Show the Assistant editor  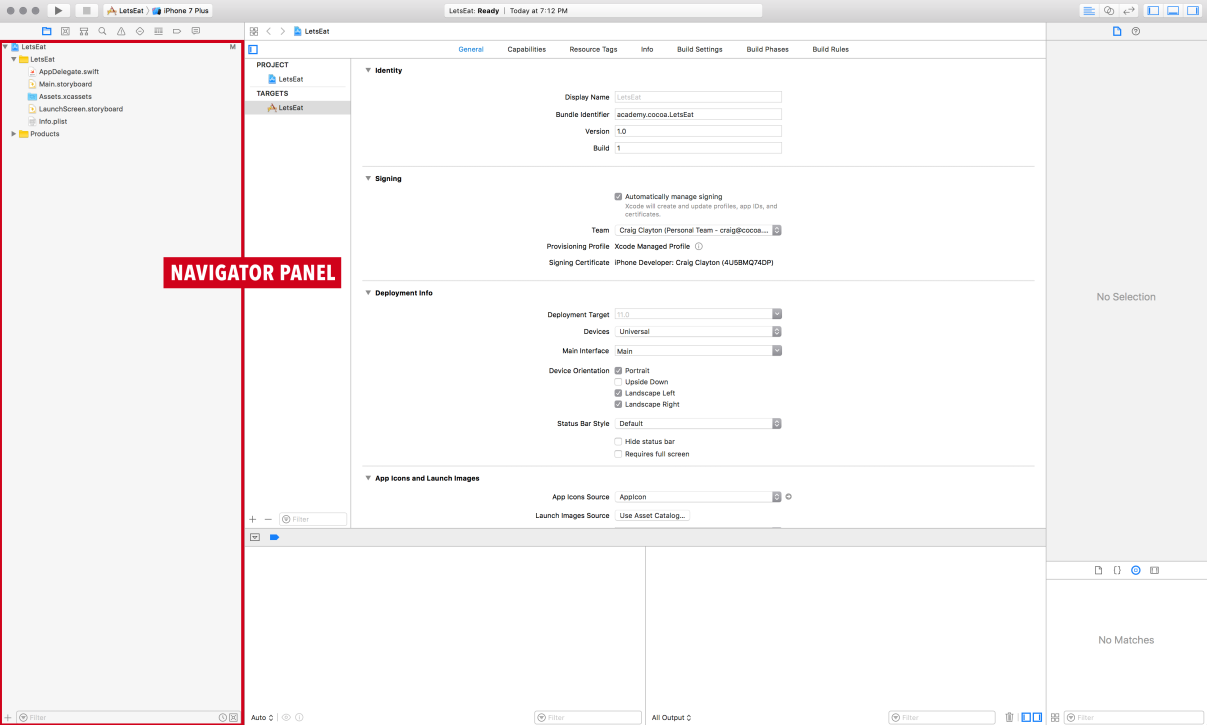pos(1108,10)
